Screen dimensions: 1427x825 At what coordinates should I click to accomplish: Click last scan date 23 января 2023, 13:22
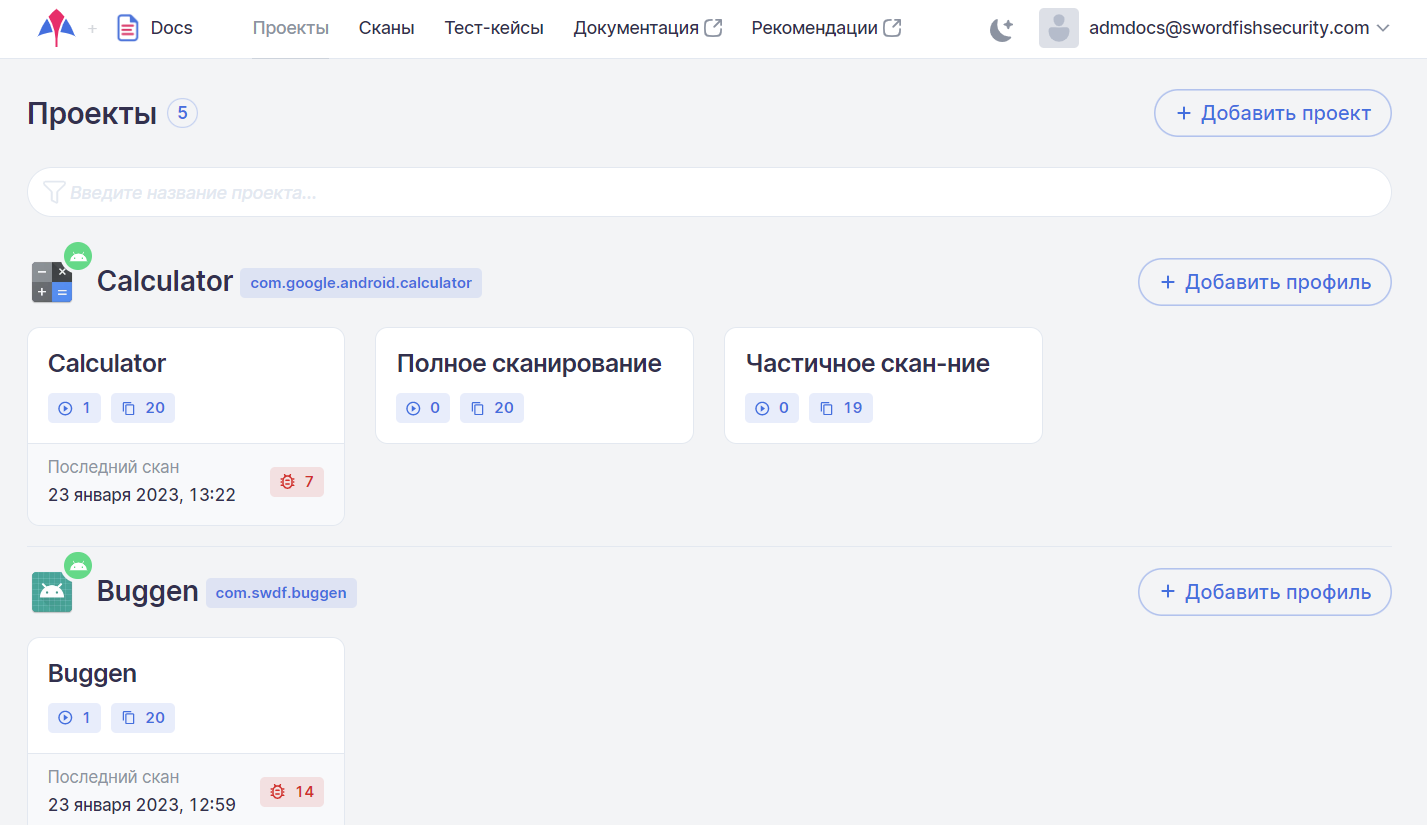(142, 494)
